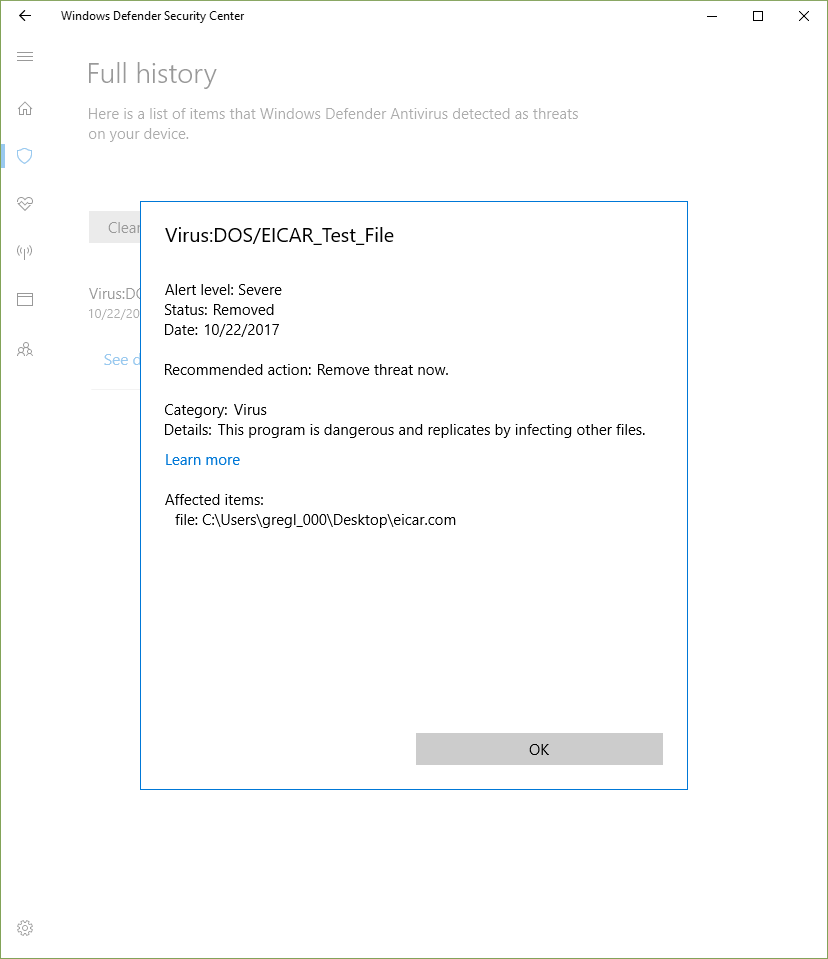Click the Category: Virus line

pyautogui.click(x=215, y=410)
